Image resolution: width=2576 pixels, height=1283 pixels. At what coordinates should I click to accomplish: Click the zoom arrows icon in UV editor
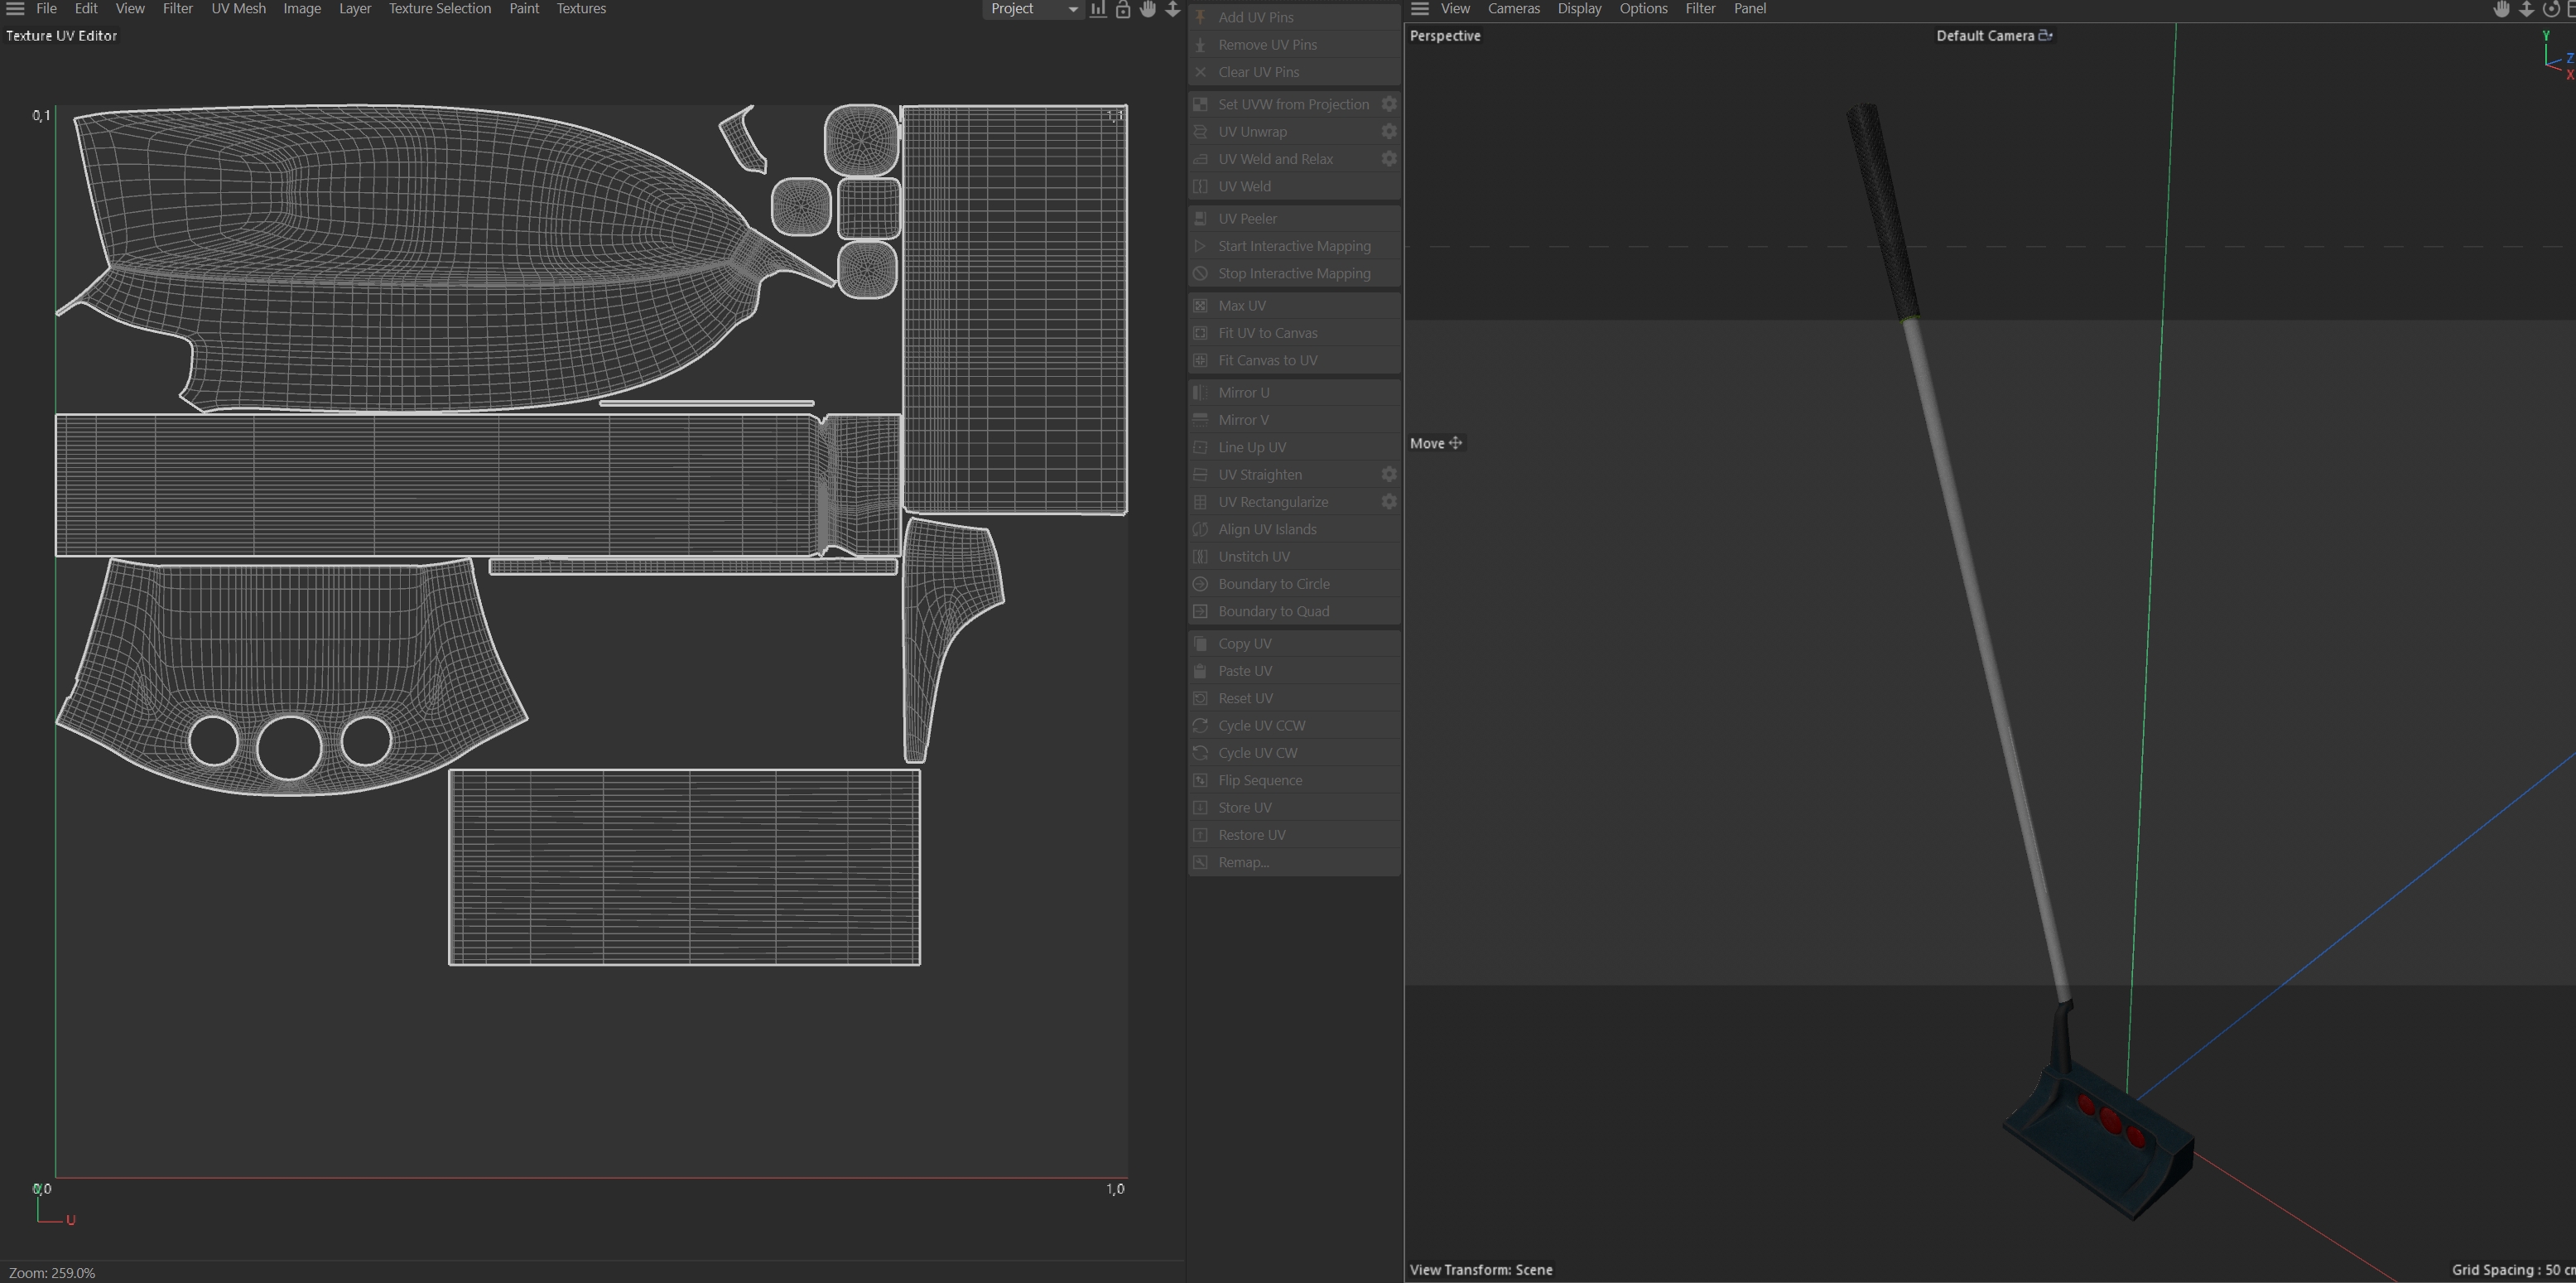pyautogui.click(x=1173, y=9)
